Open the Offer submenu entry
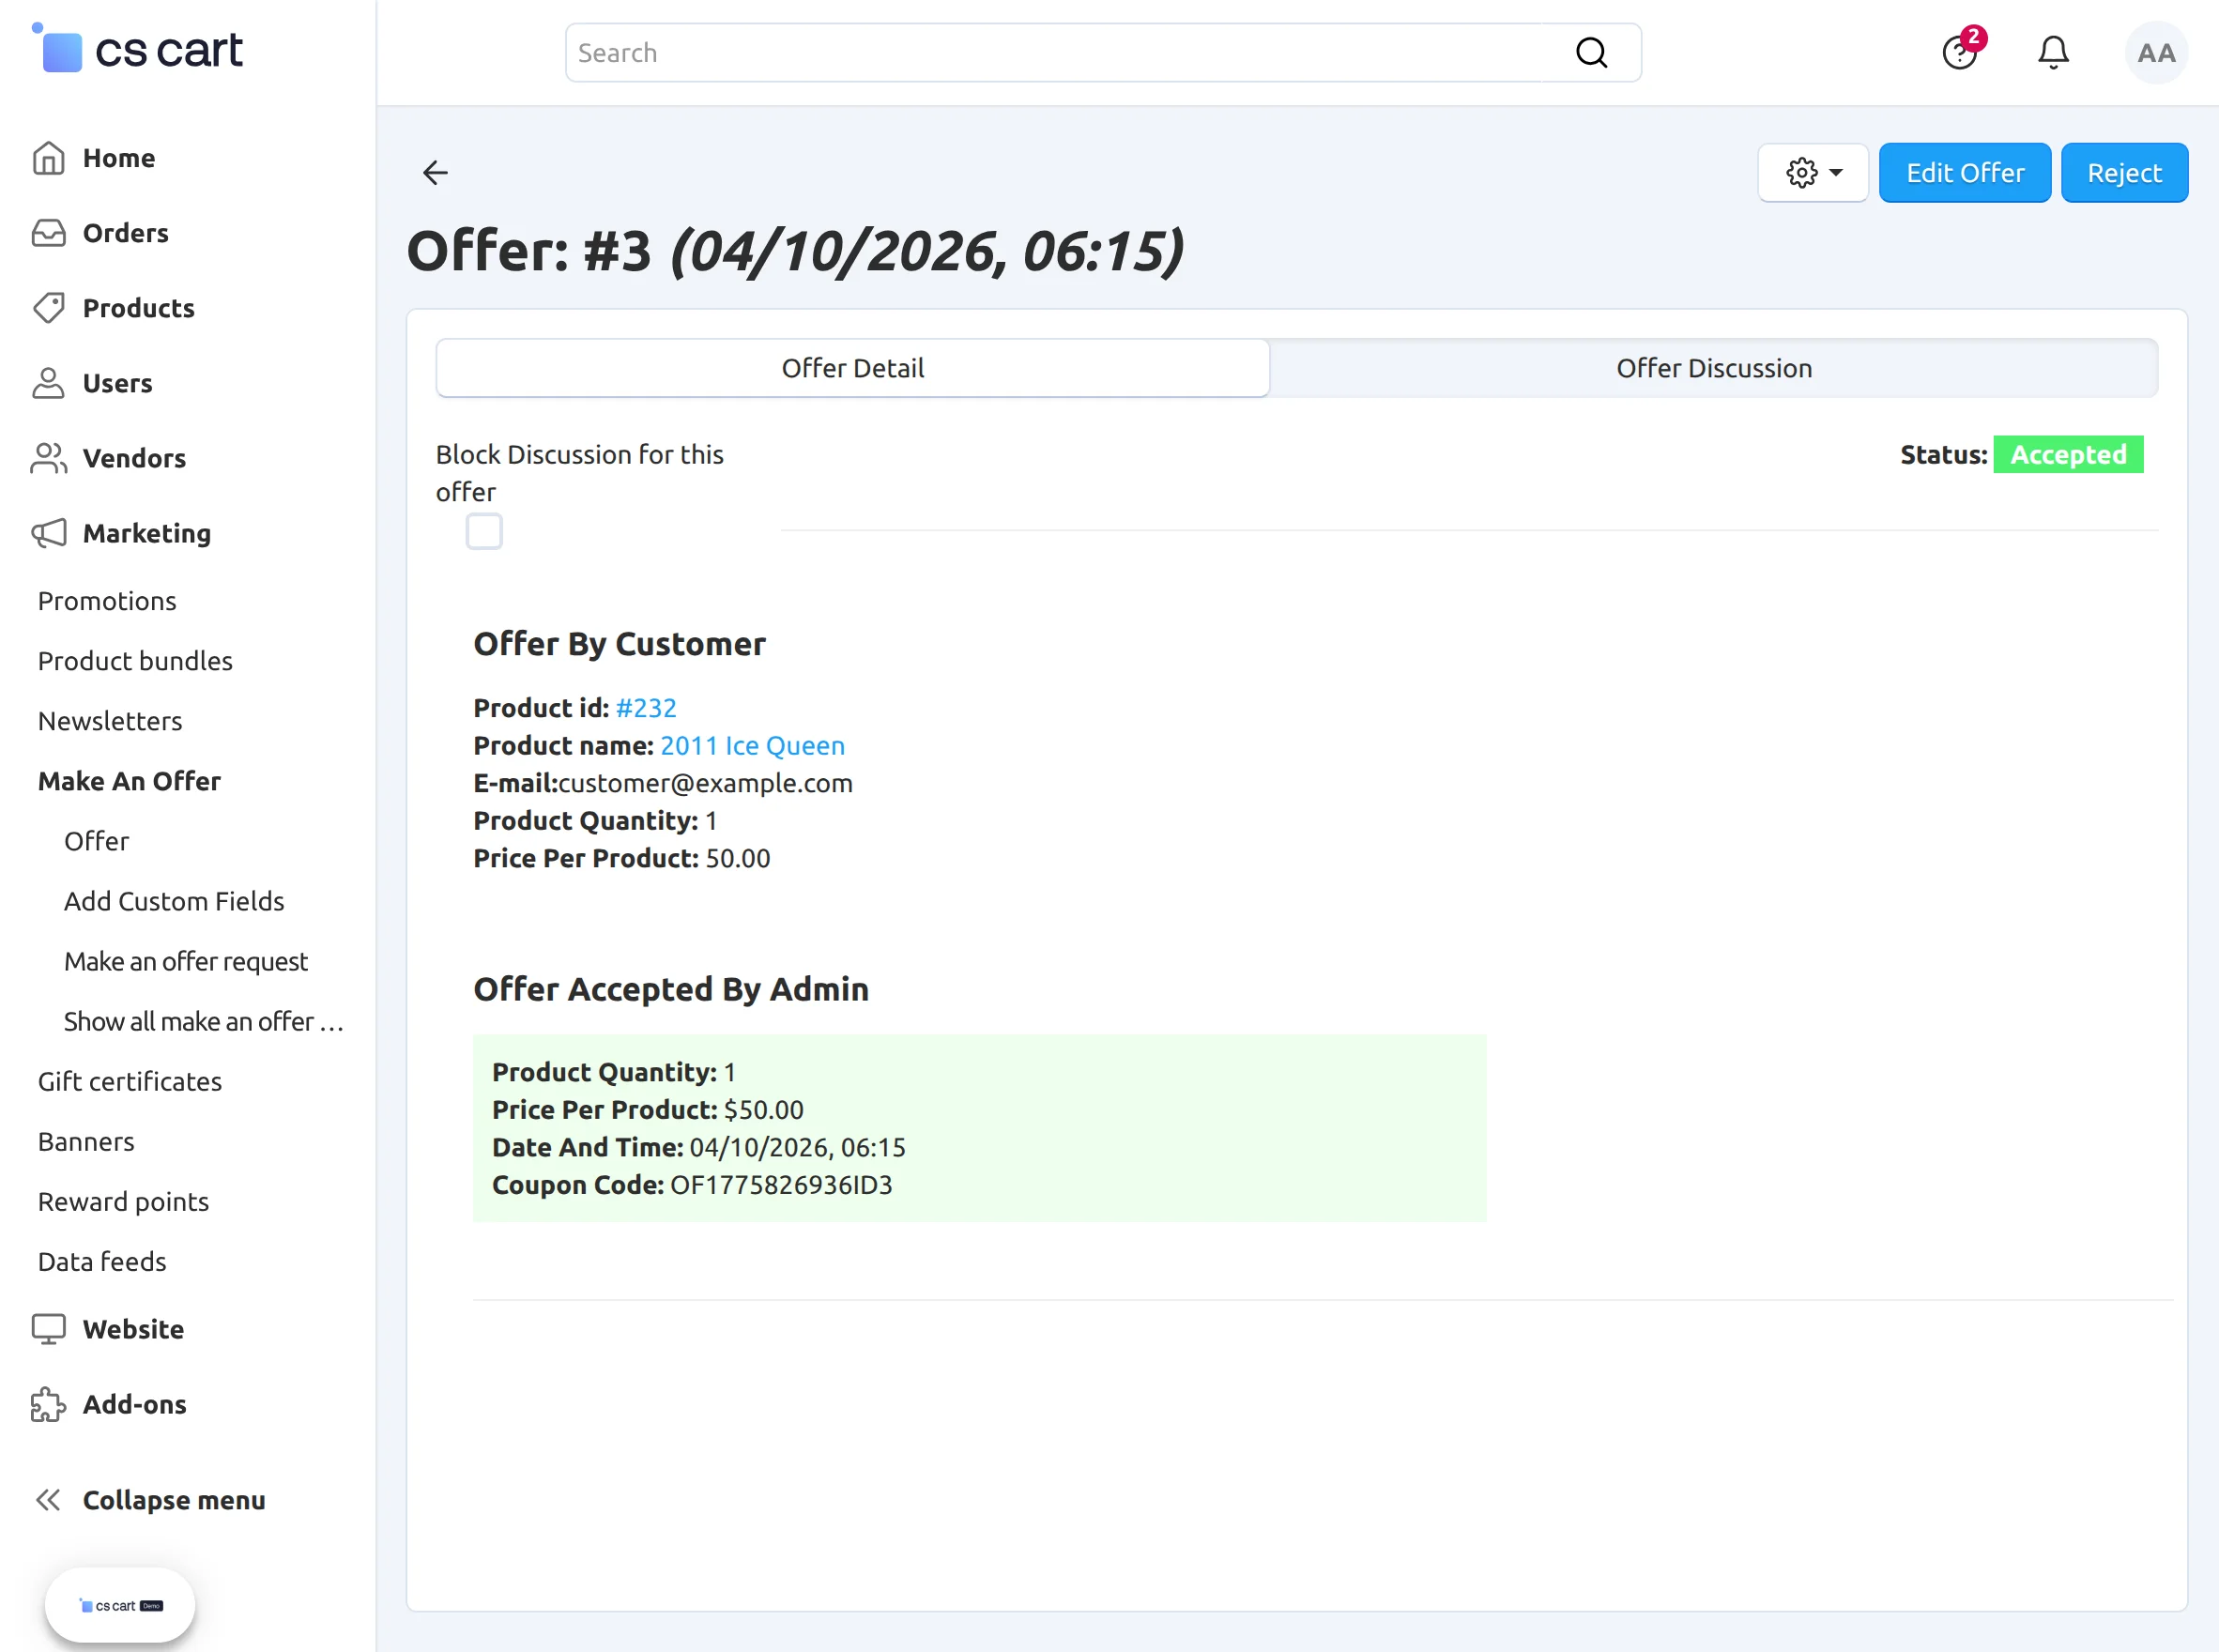The image size is (2219, 1652). pyautogui.click(x=96, y=841)
